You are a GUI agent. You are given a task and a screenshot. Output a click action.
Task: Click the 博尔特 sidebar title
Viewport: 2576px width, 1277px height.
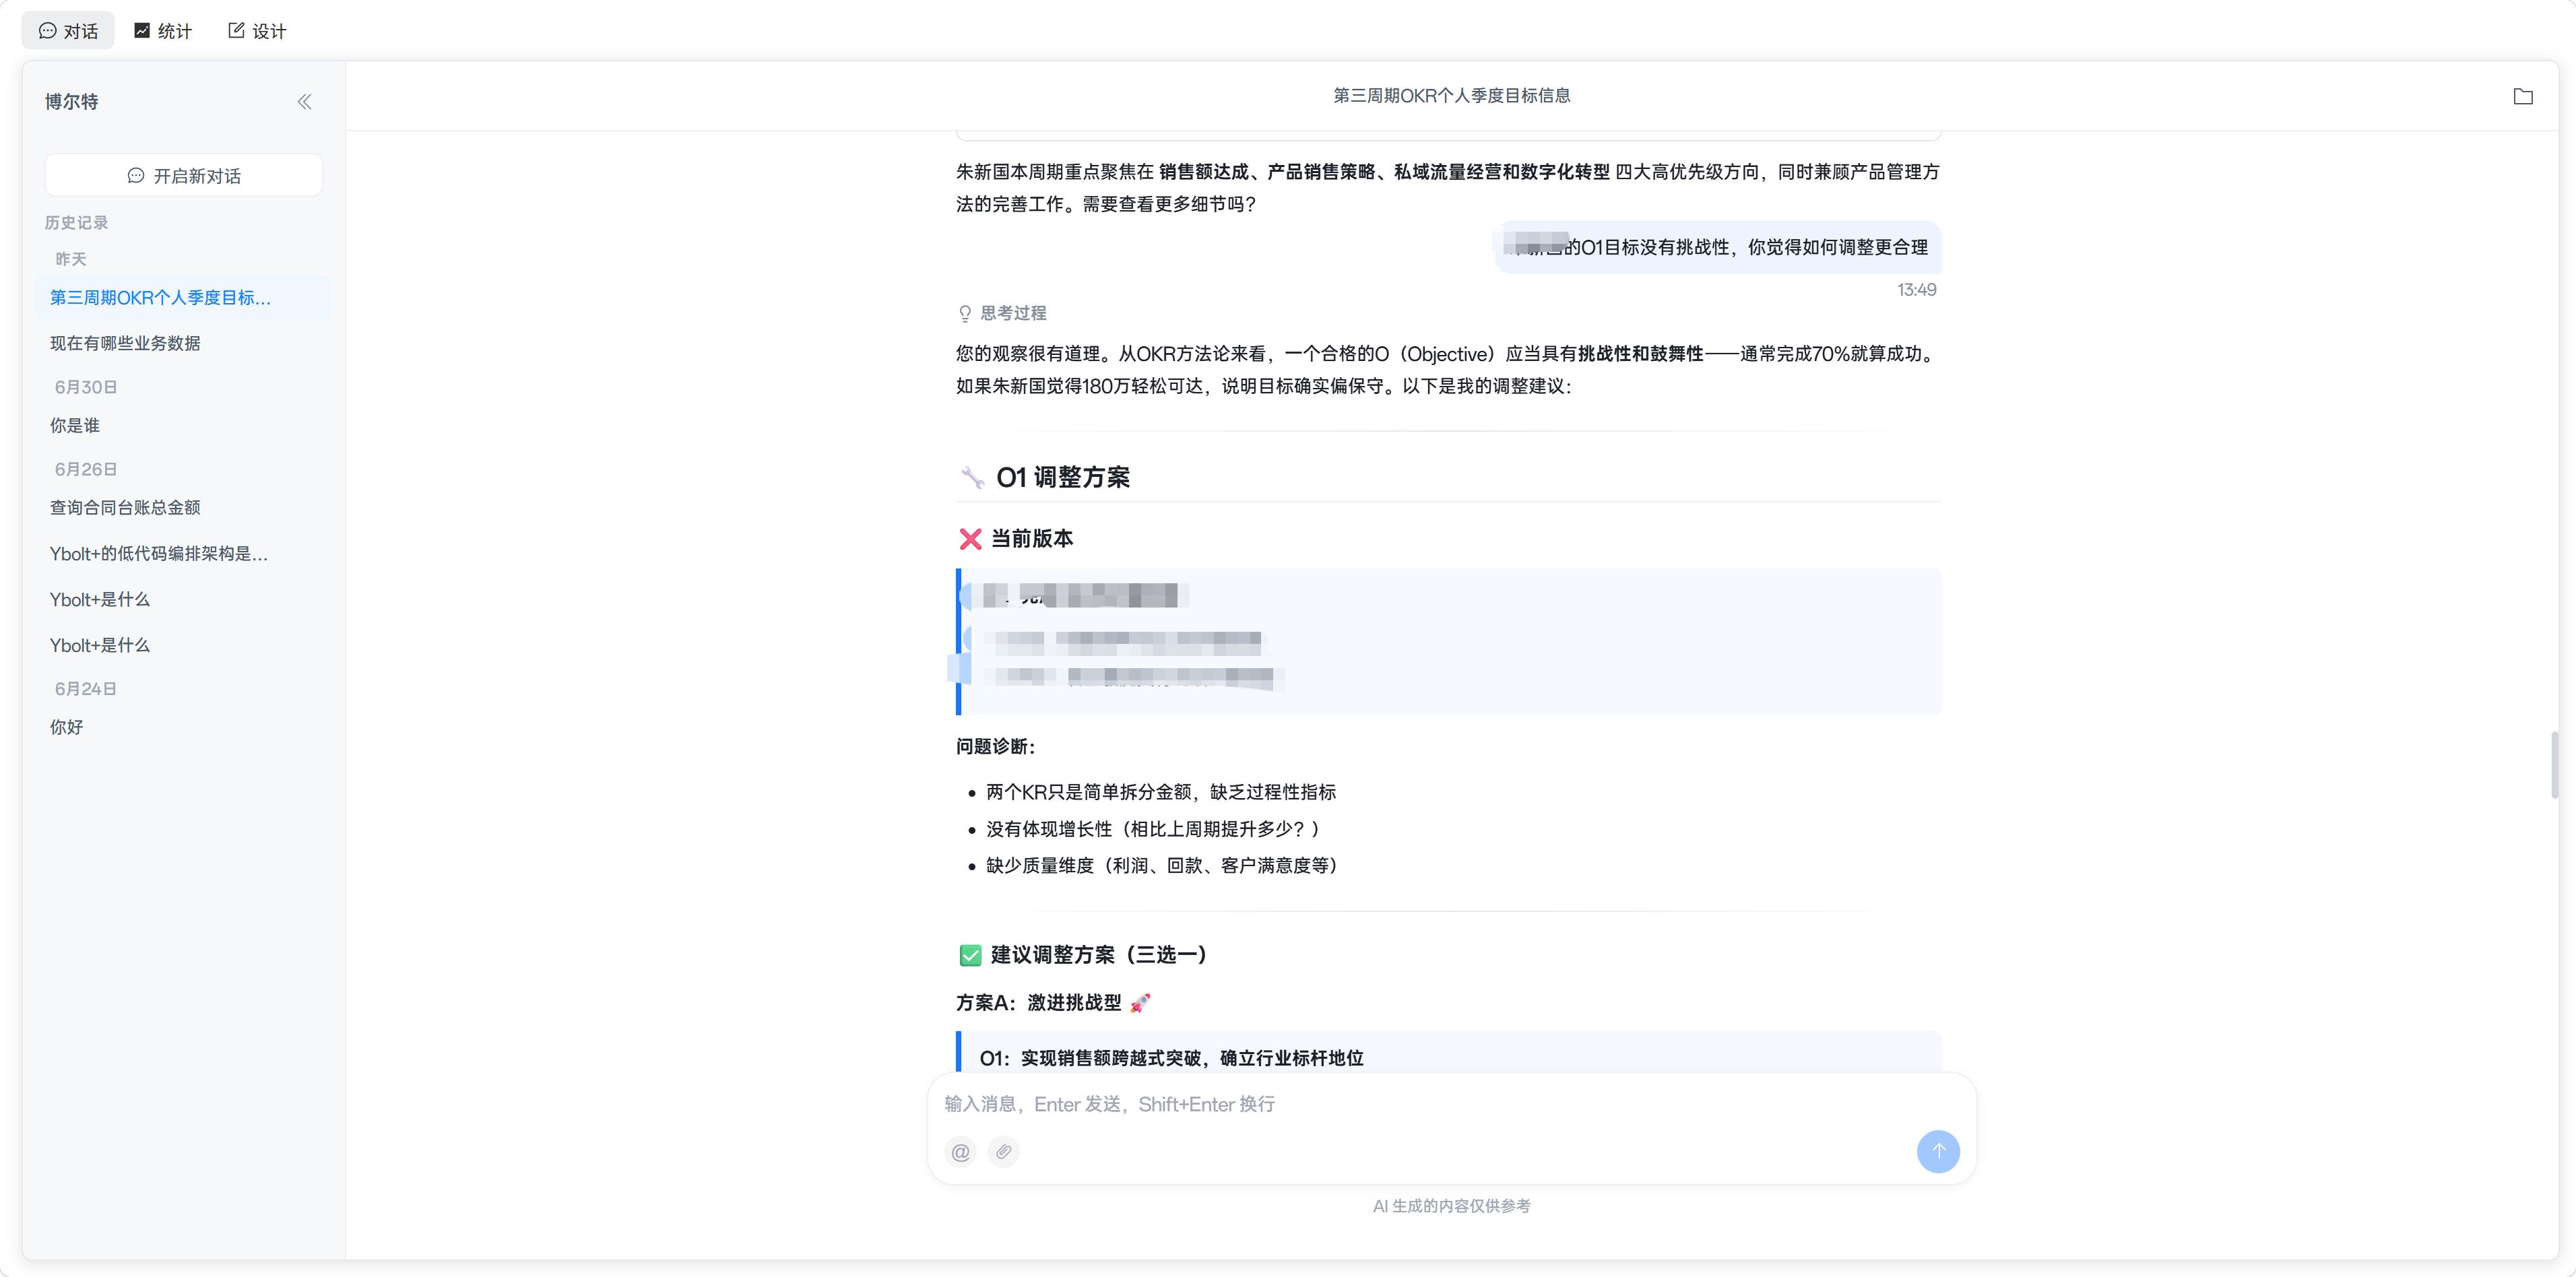point(72,102)
